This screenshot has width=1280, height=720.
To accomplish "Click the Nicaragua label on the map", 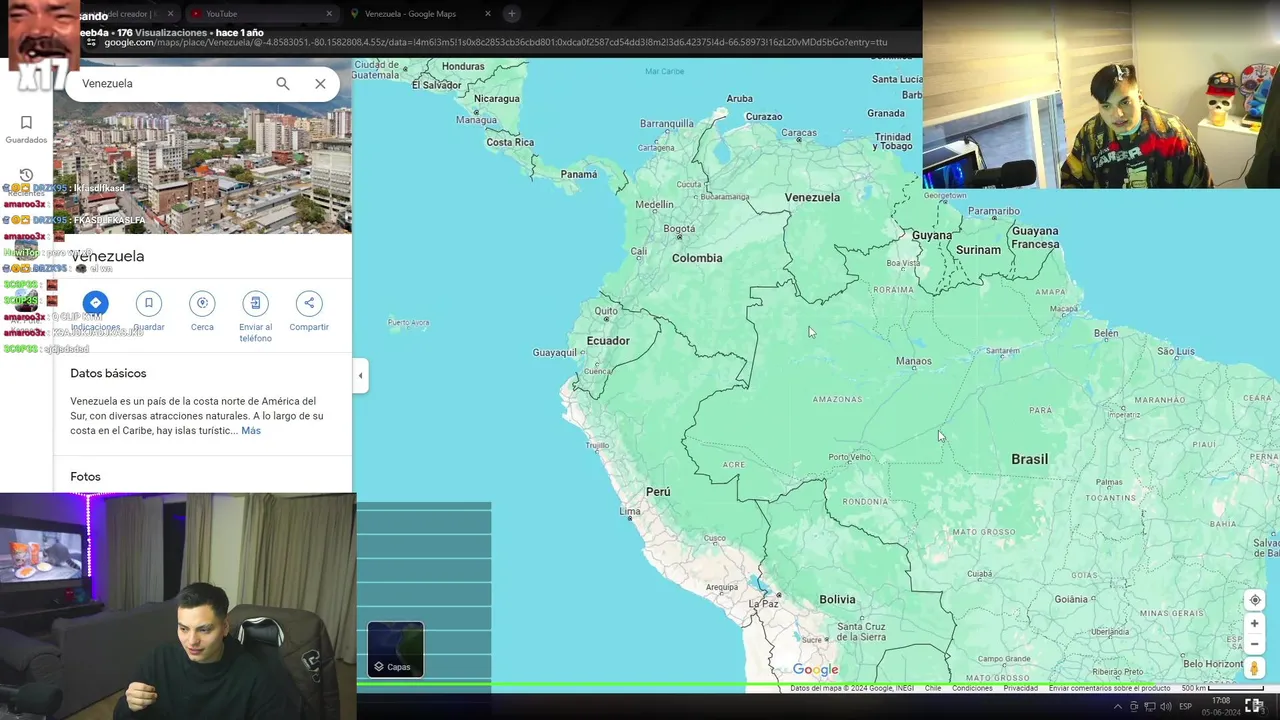I will pyautogui.click(x=497, y=99).
